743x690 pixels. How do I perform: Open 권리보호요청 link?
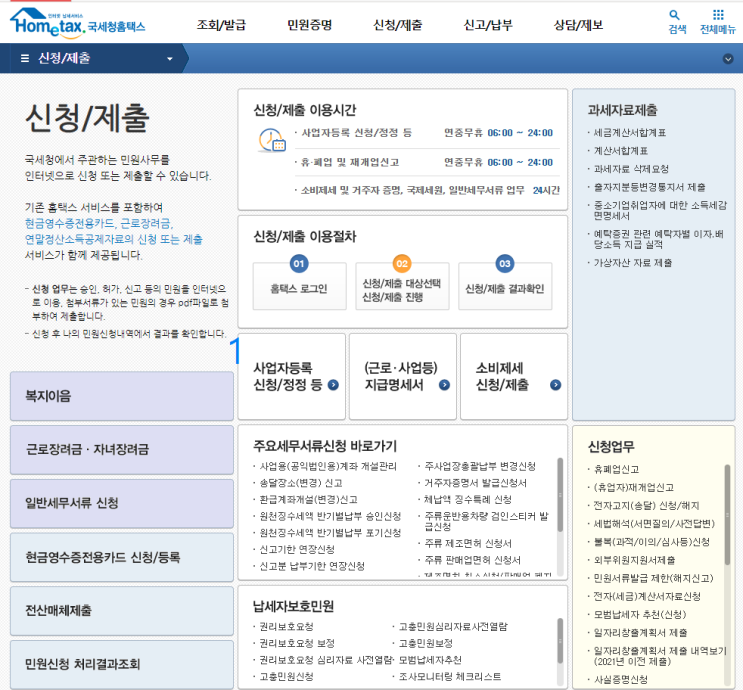(286, 626)
